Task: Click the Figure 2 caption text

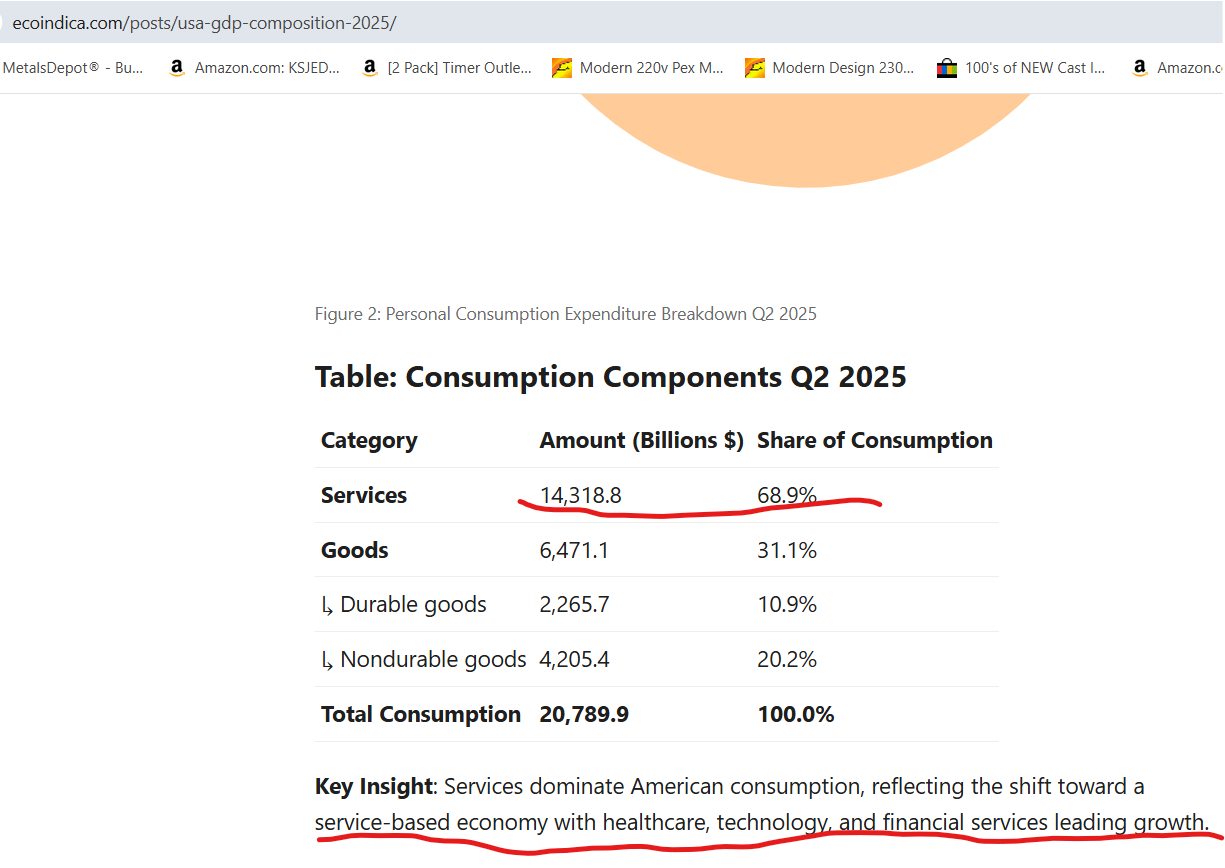Action: click(x=565, y=314)
